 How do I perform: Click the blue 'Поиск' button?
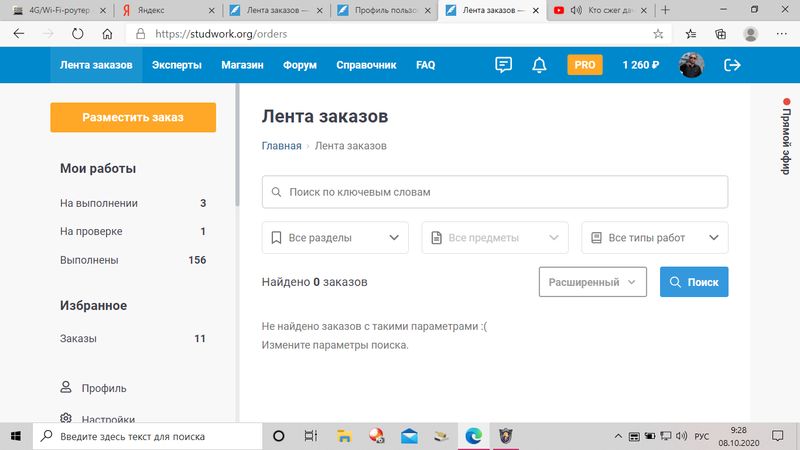click(694, 282)
